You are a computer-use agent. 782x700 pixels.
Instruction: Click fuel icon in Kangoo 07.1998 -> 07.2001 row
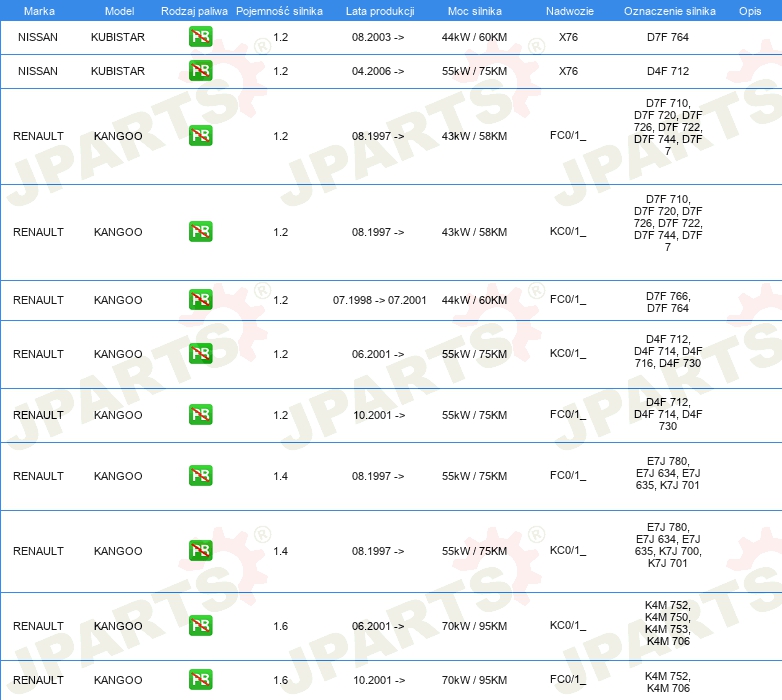pyautogui.click(x=200, y=300)
